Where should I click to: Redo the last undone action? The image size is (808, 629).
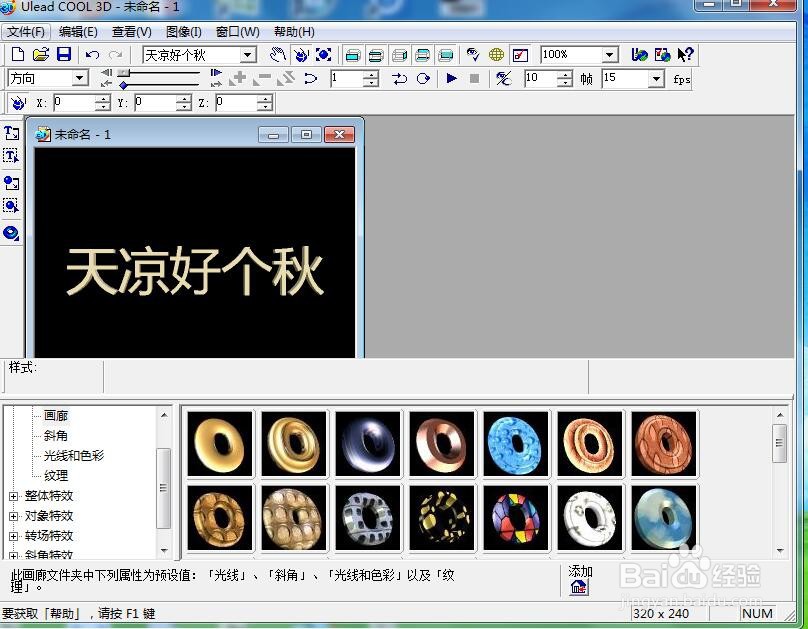tap(115, 55)
